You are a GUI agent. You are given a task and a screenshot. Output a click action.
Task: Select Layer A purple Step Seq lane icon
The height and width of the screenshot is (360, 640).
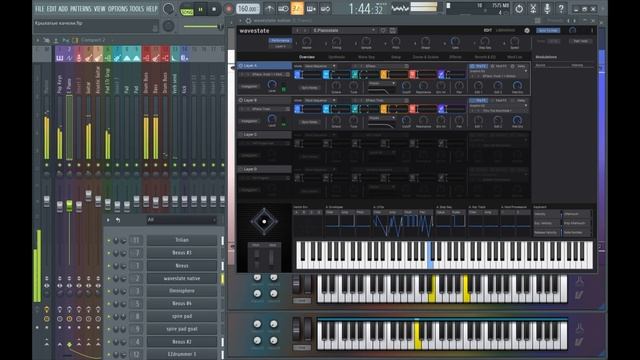[441, 74]
